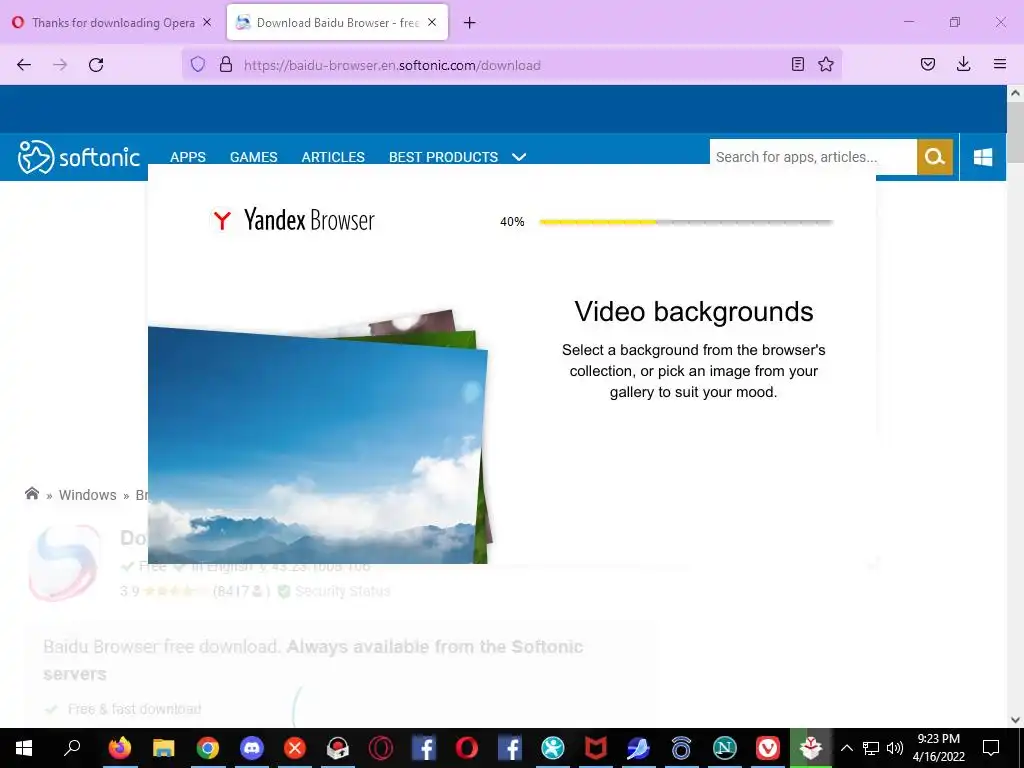Open the Windows Start menu
Image resolution: width=1024 pixels, height=768 pixels.
[24, 748]
